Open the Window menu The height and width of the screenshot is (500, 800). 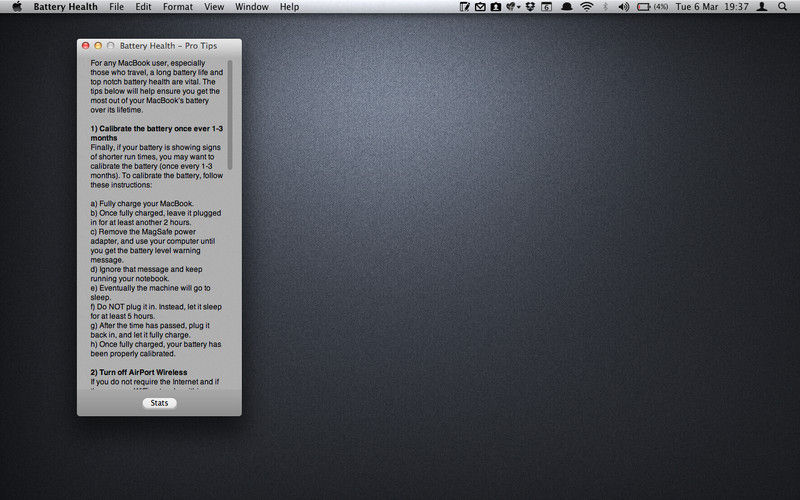[x=252, y=7]
